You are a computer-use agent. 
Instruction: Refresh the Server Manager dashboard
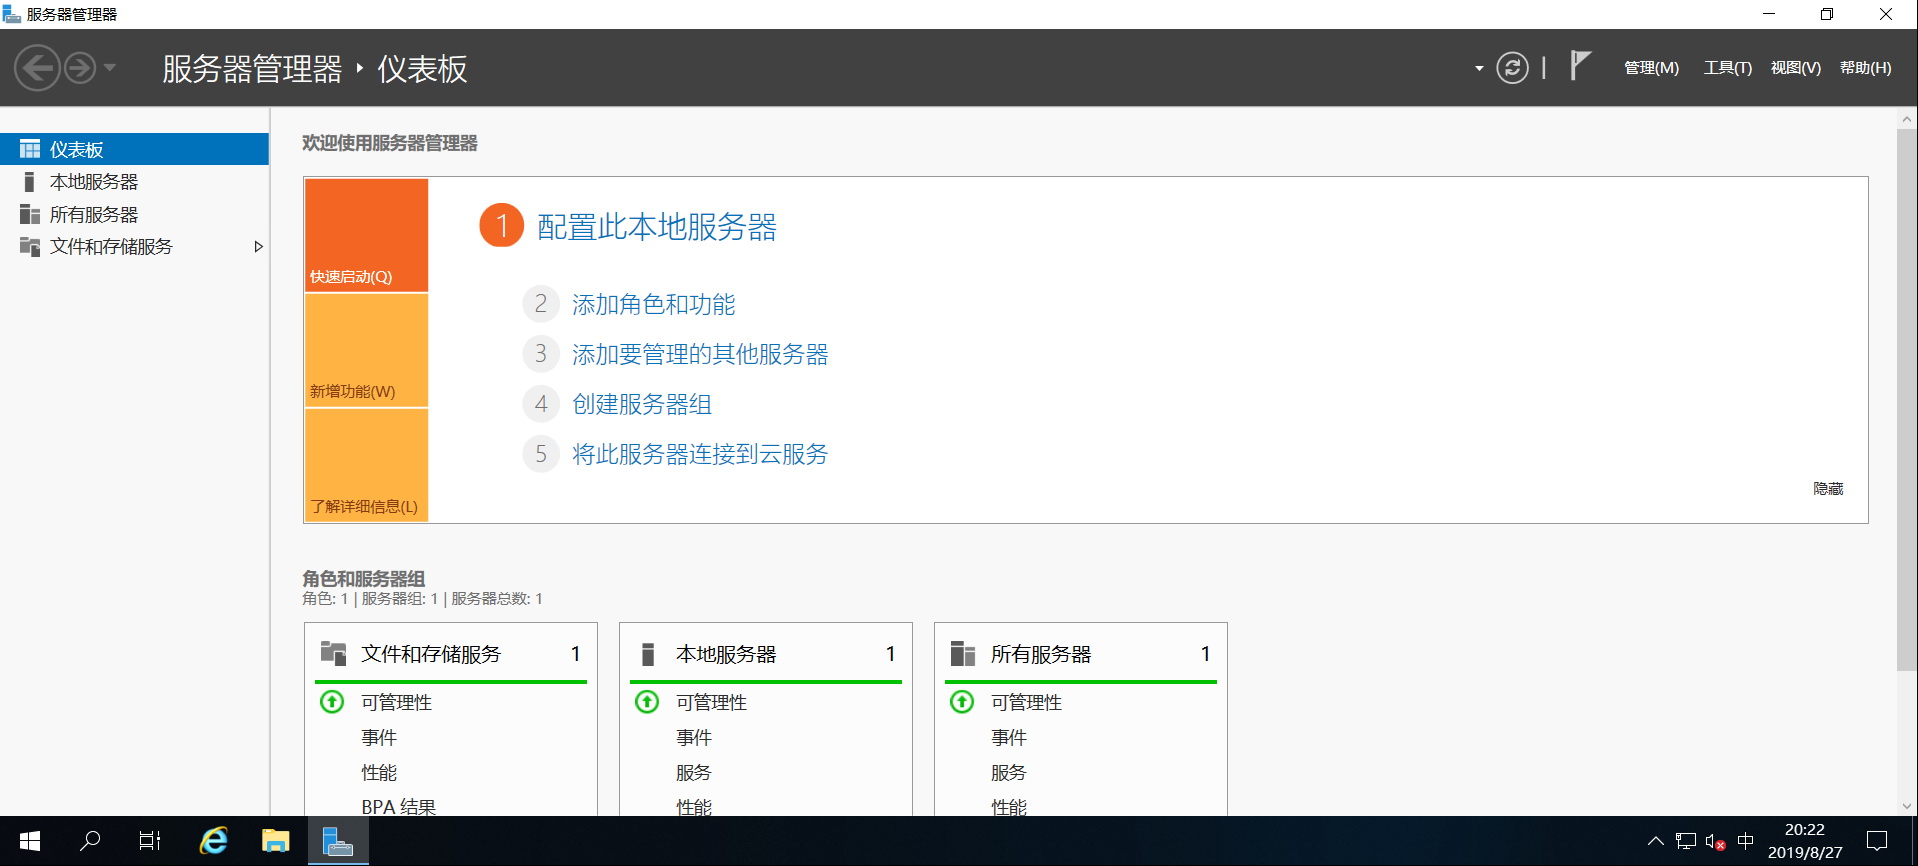1512,68
